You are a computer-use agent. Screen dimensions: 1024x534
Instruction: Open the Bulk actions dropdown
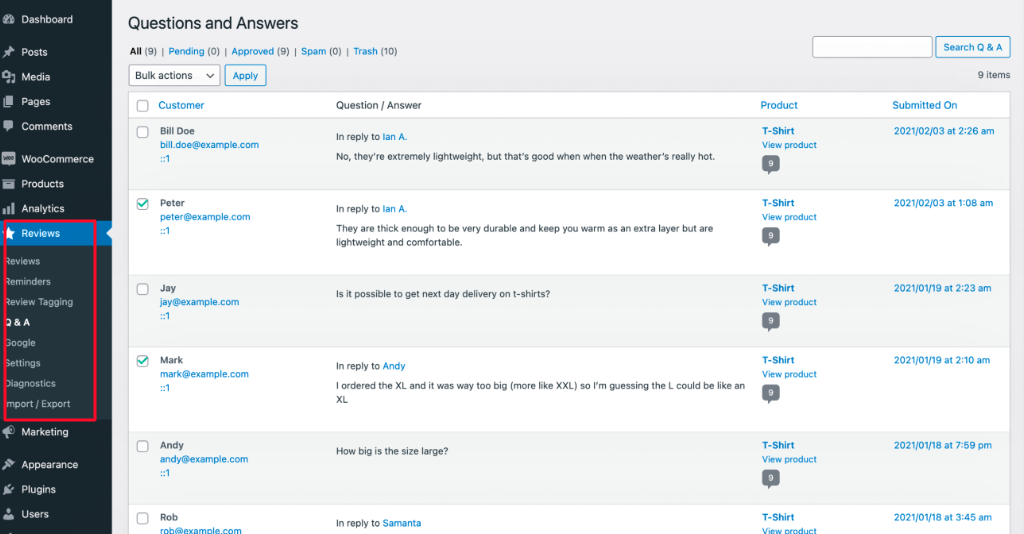coord(174,76)
